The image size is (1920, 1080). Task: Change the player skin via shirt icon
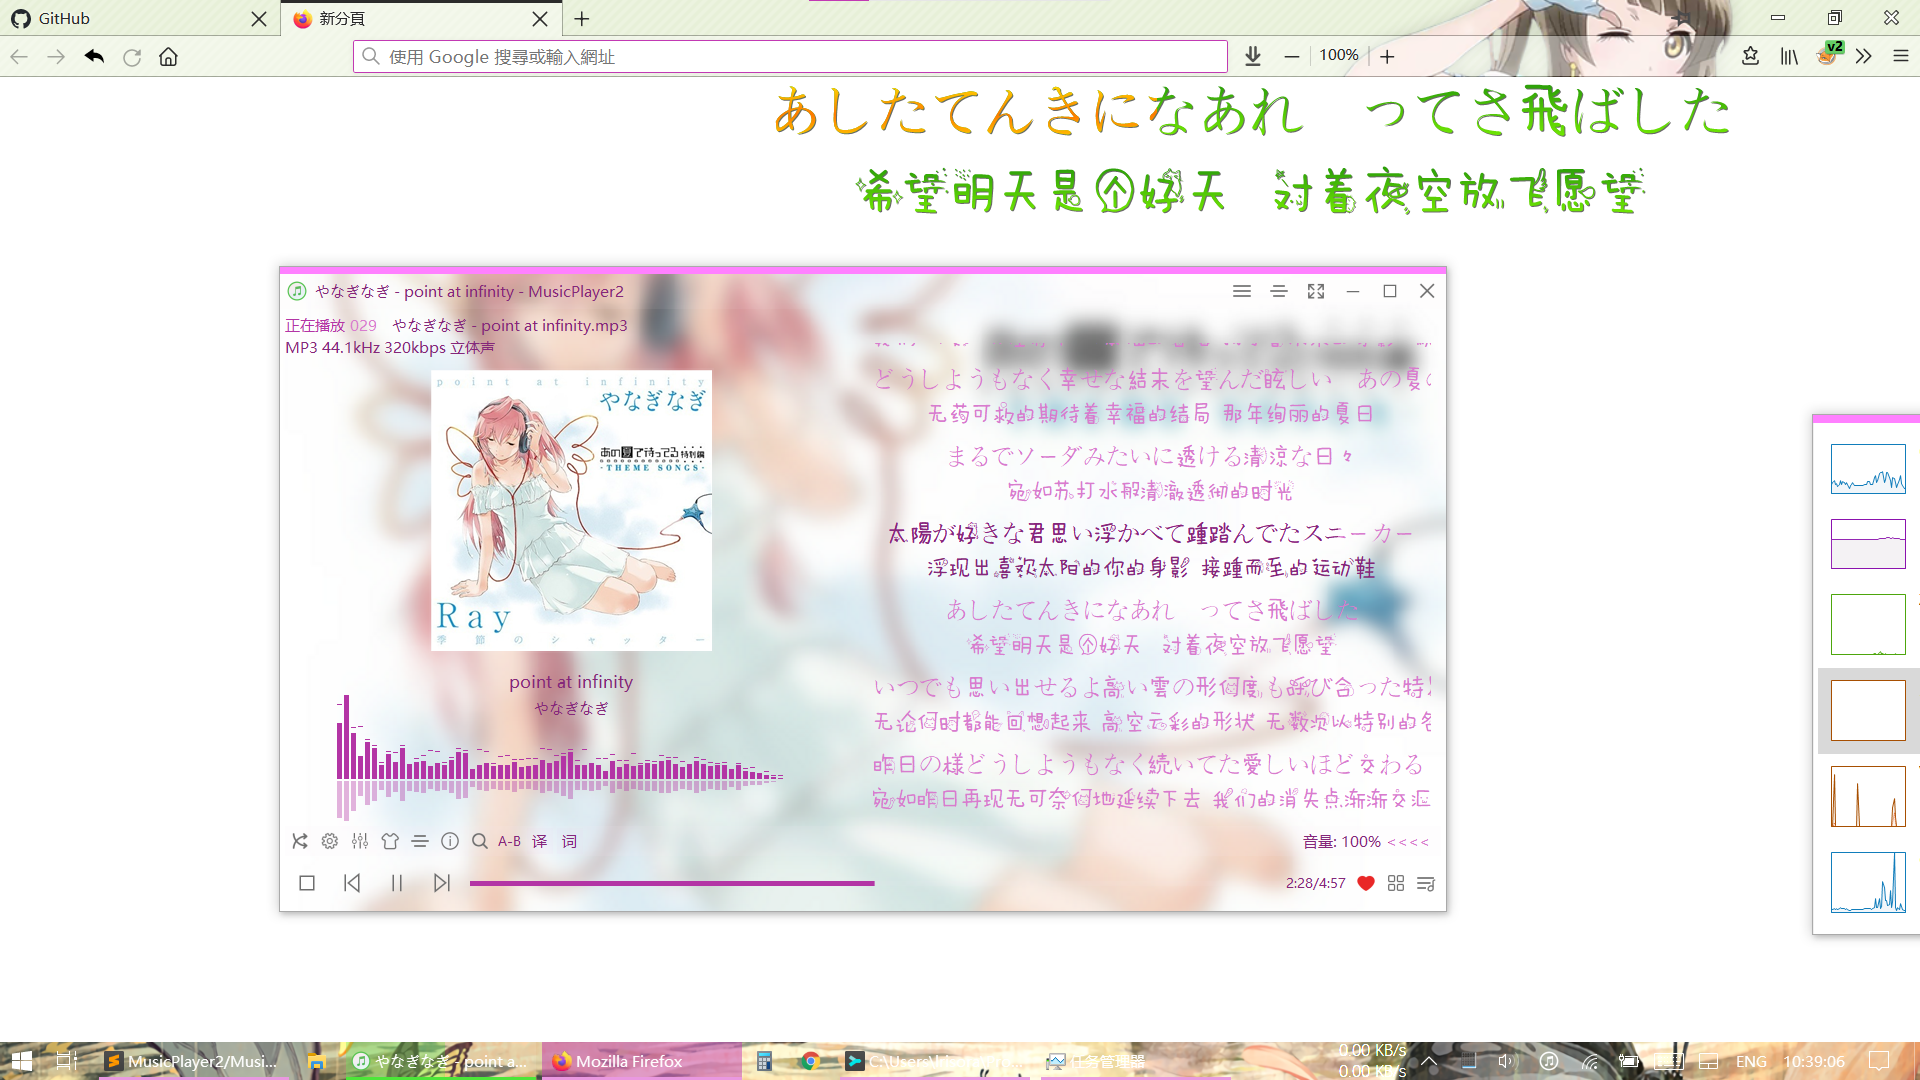coord(390,841)
